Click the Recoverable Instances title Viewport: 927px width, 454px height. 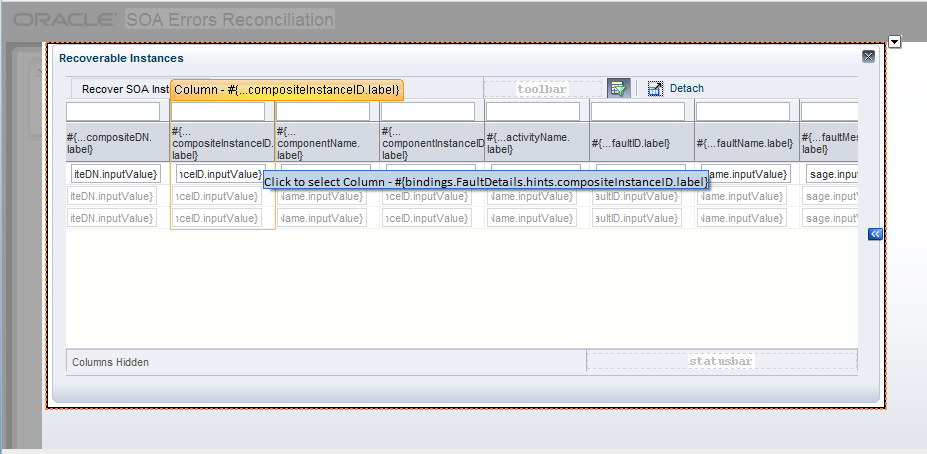coord(121,58)
